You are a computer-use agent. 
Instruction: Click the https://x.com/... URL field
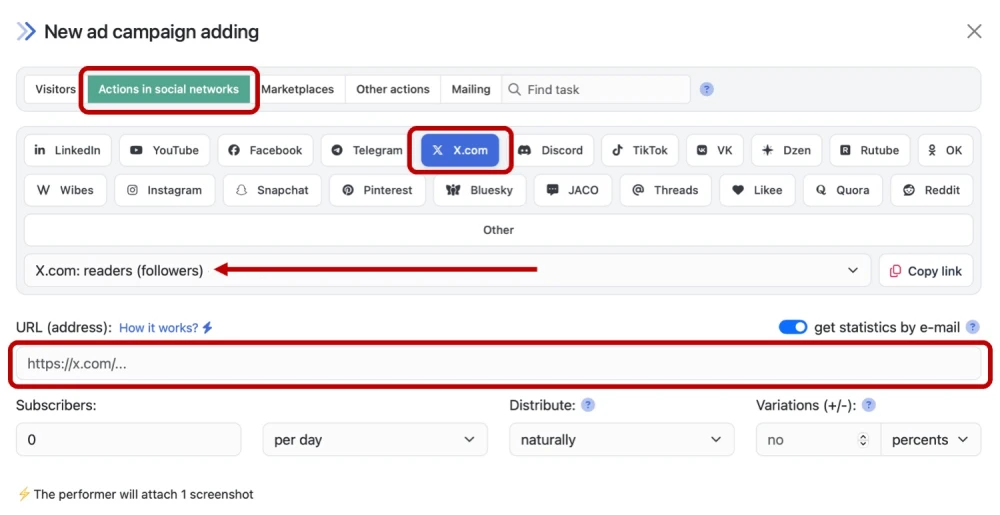[498, 364]
